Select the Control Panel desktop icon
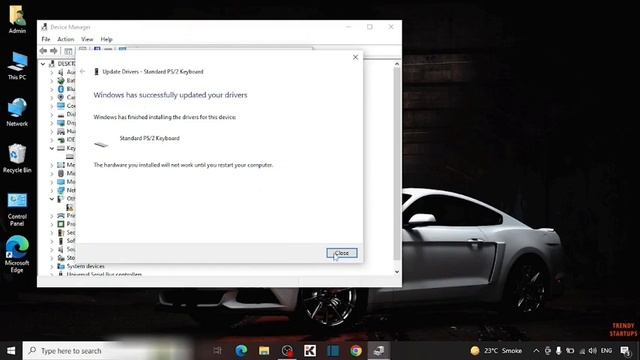Image resolution: width=640 pixels, height=360 pixels. coord(17,209)
